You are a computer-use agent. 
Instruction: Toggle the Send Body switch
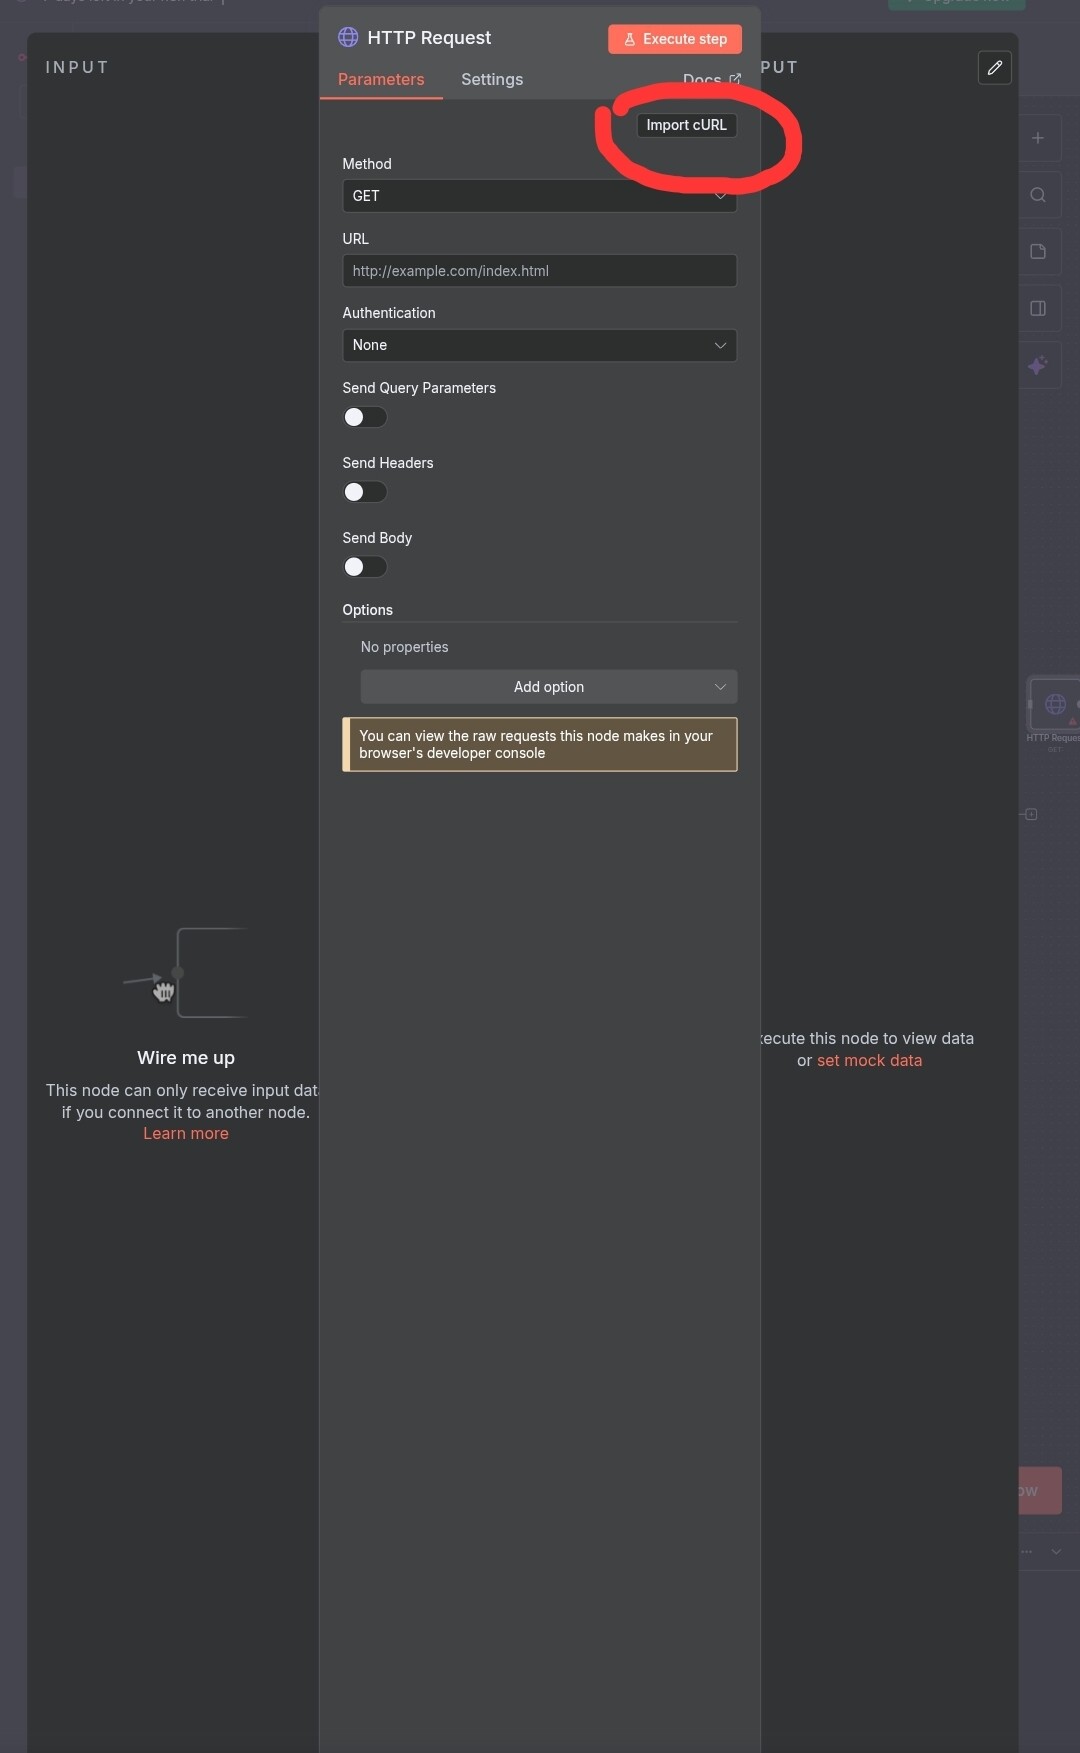pos(365,567)
